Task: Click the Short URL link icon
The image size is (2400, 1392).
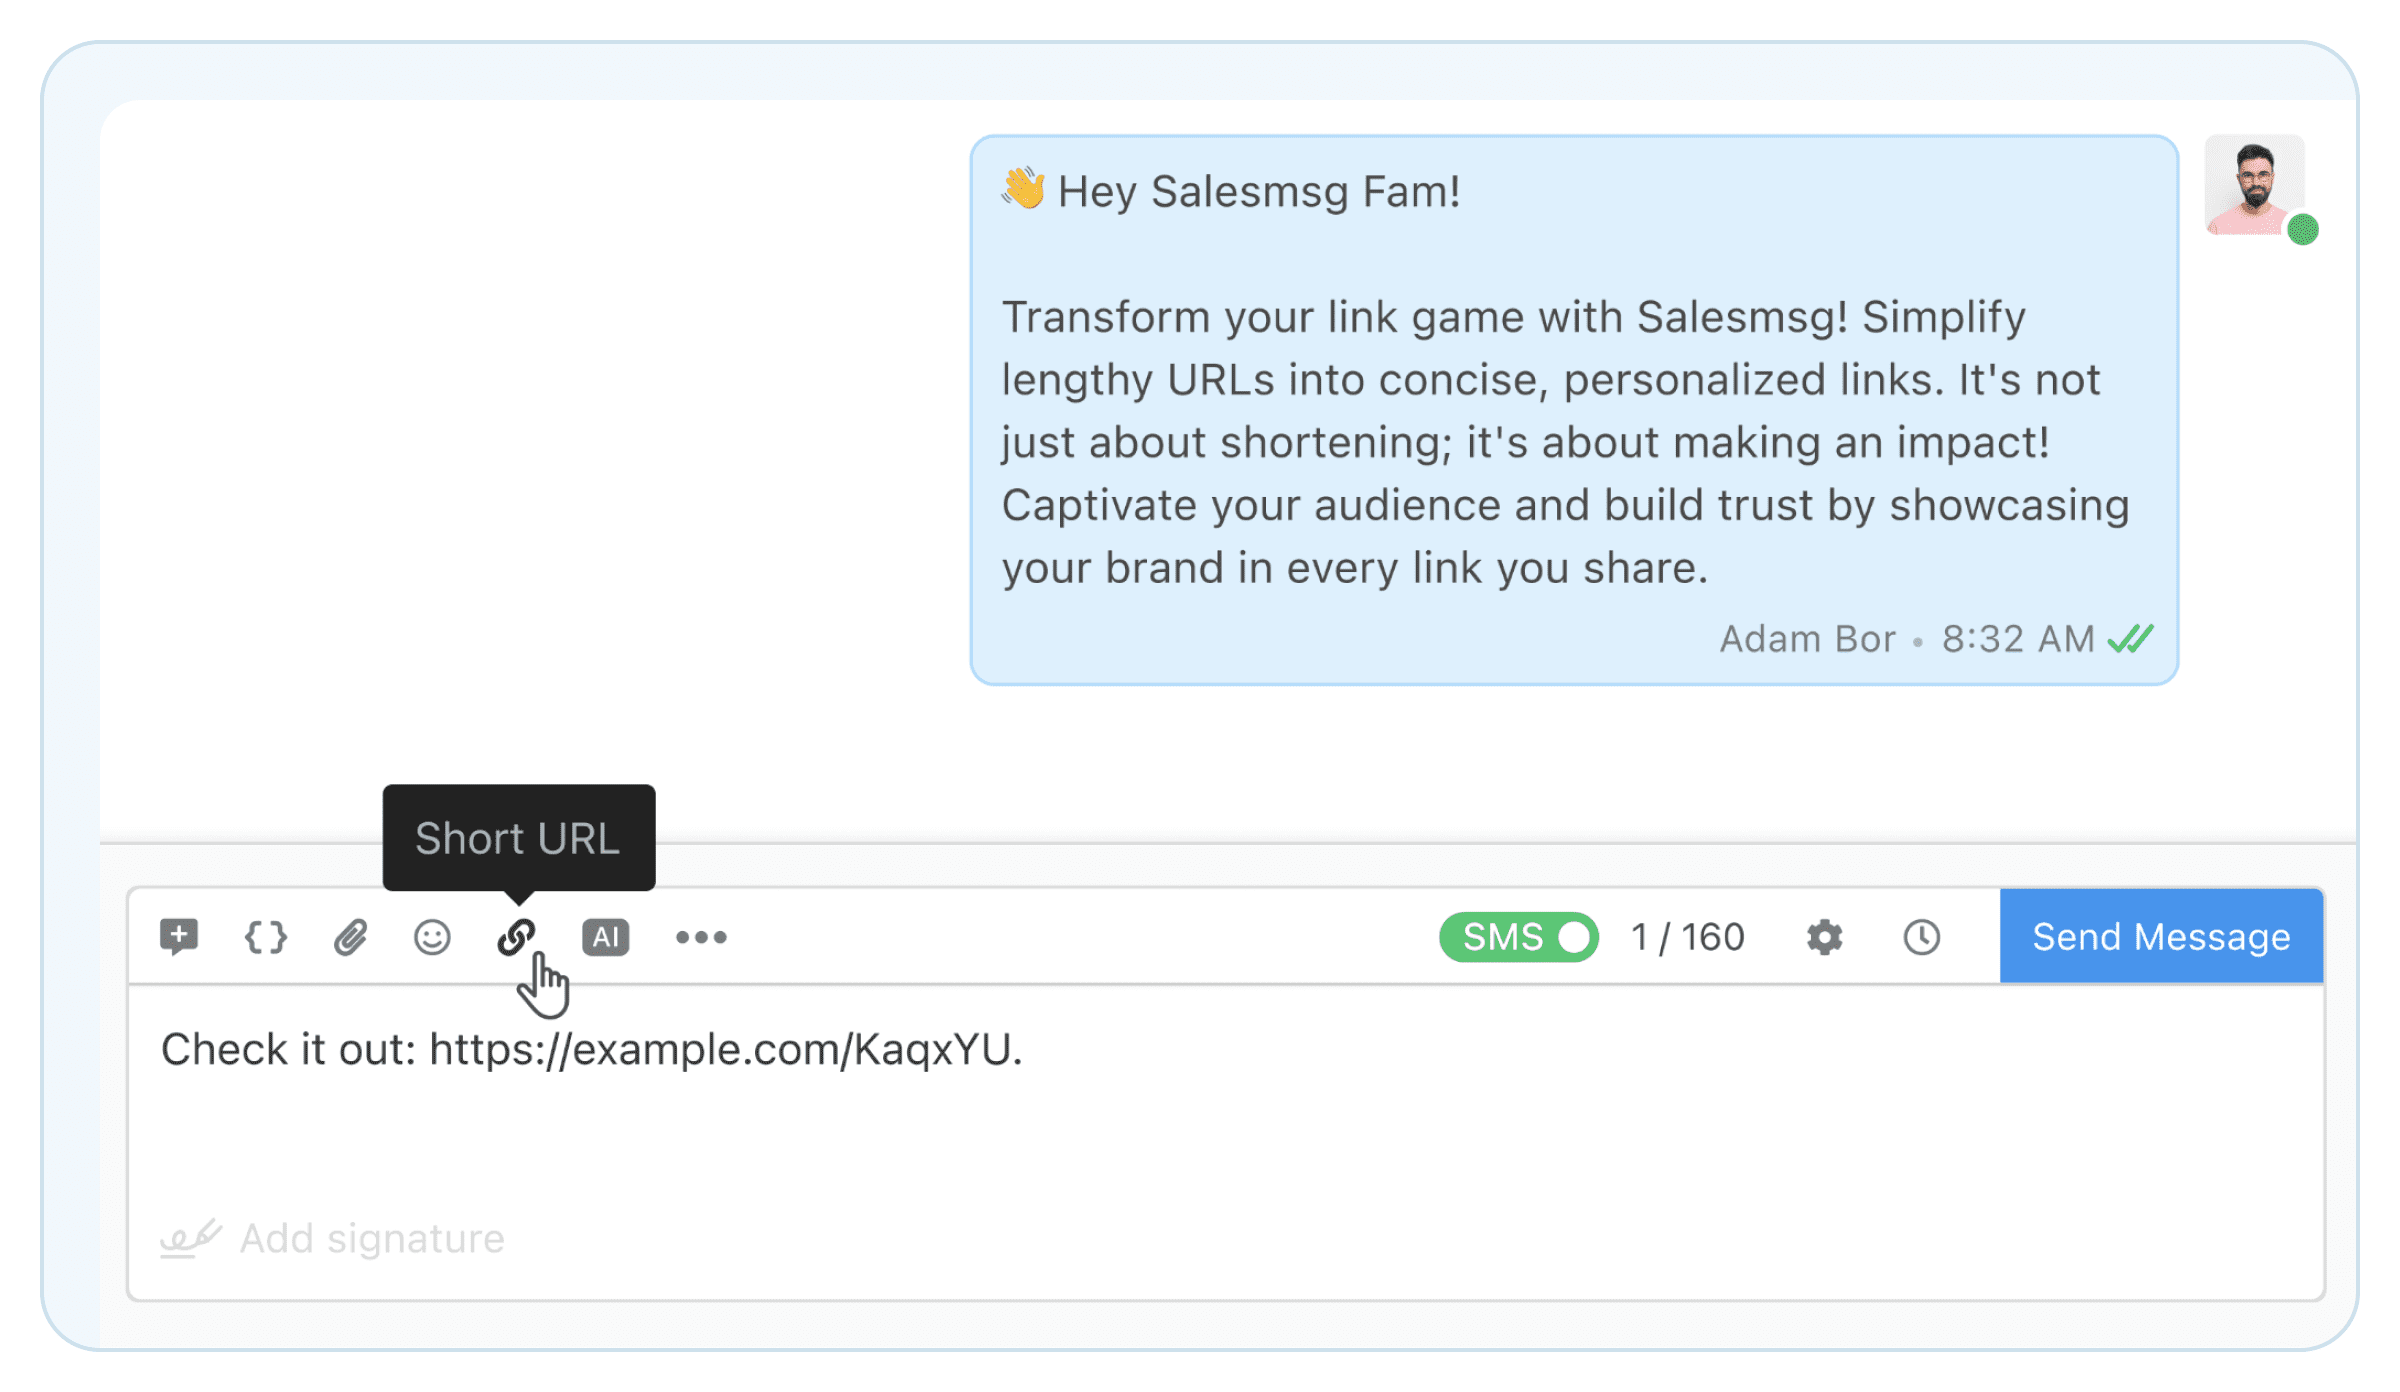Action: (x=516, y=936)
